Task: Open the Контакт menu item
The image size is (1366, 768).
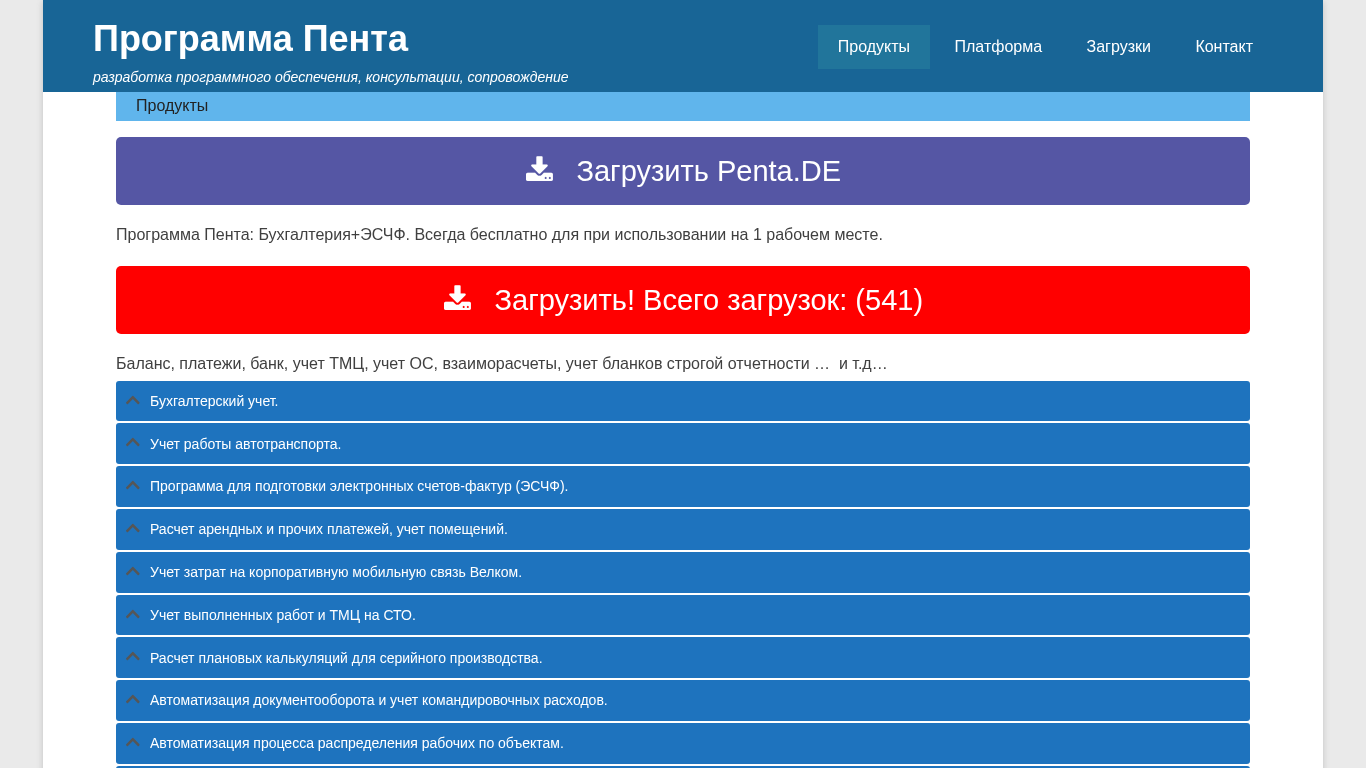Action: [x=1224, y=47]
